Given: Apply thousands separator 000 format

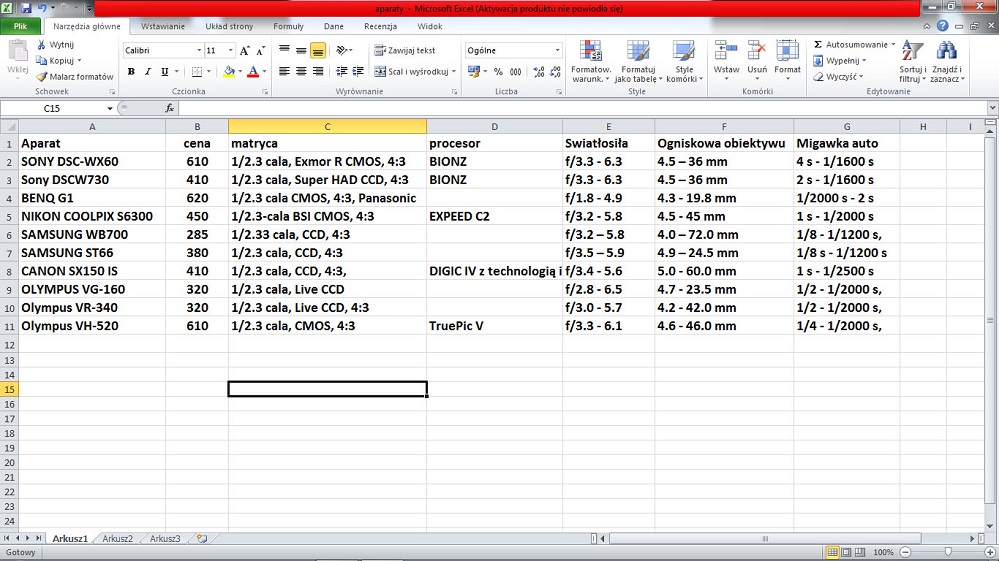Looking at the screenshot, I should click(515, 71).
